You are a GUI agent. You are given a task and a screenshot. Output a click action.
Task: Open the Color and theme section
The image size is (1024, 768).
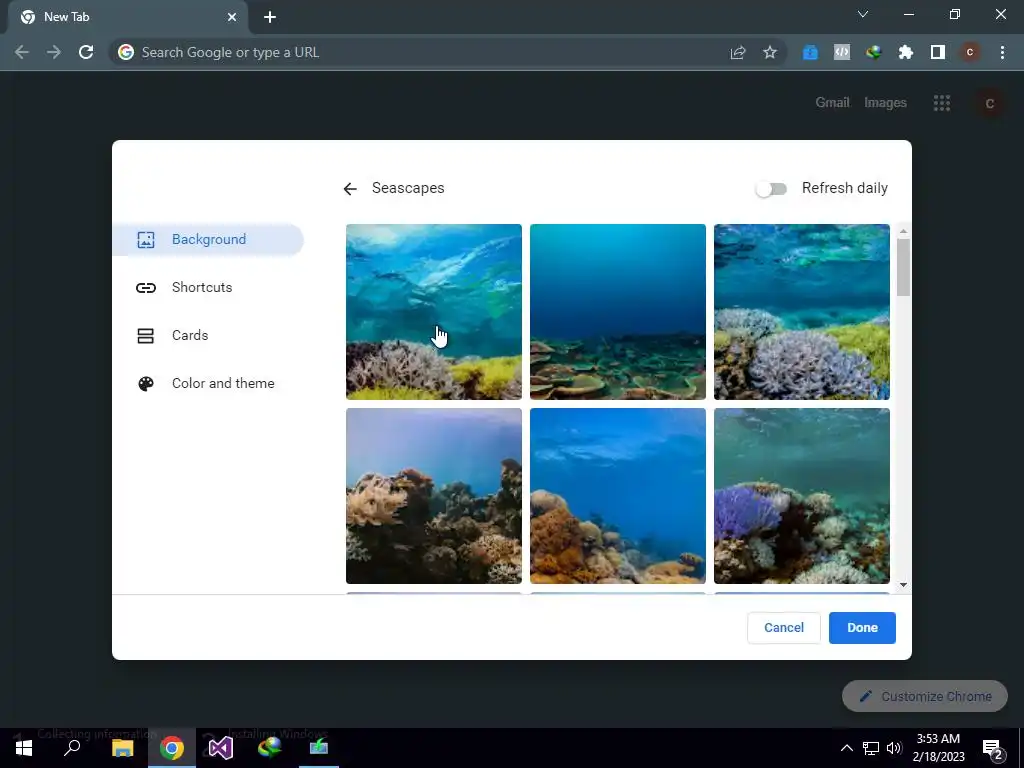(x=223, y=383)
